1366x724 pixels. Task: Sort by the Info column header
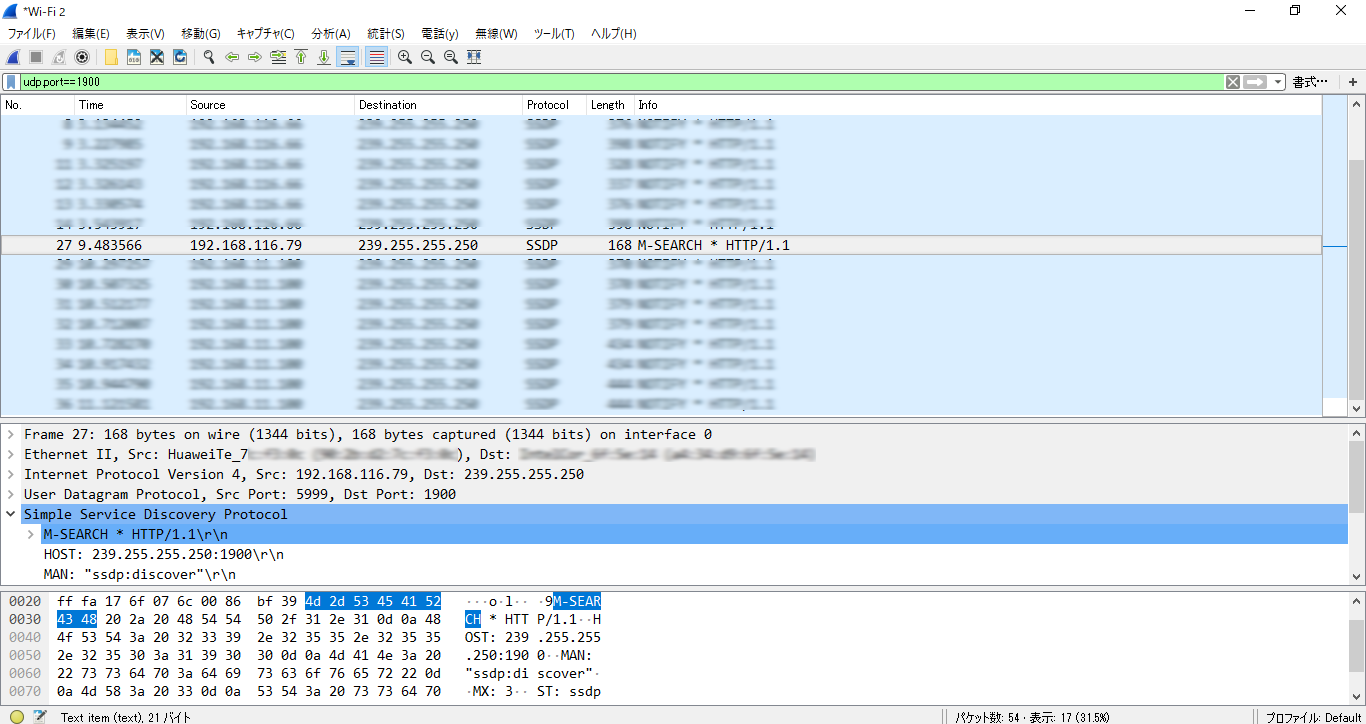click(976, 105)
